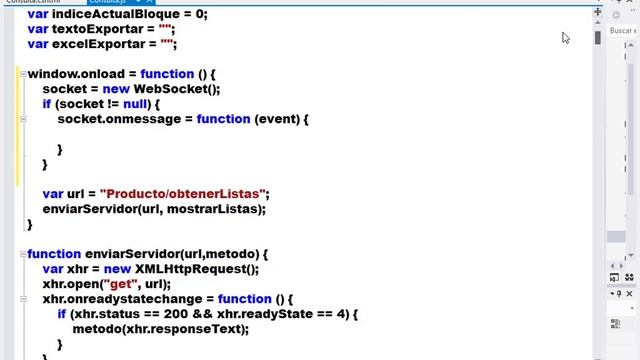Click the editor split-window handle icon

(598, 11)
